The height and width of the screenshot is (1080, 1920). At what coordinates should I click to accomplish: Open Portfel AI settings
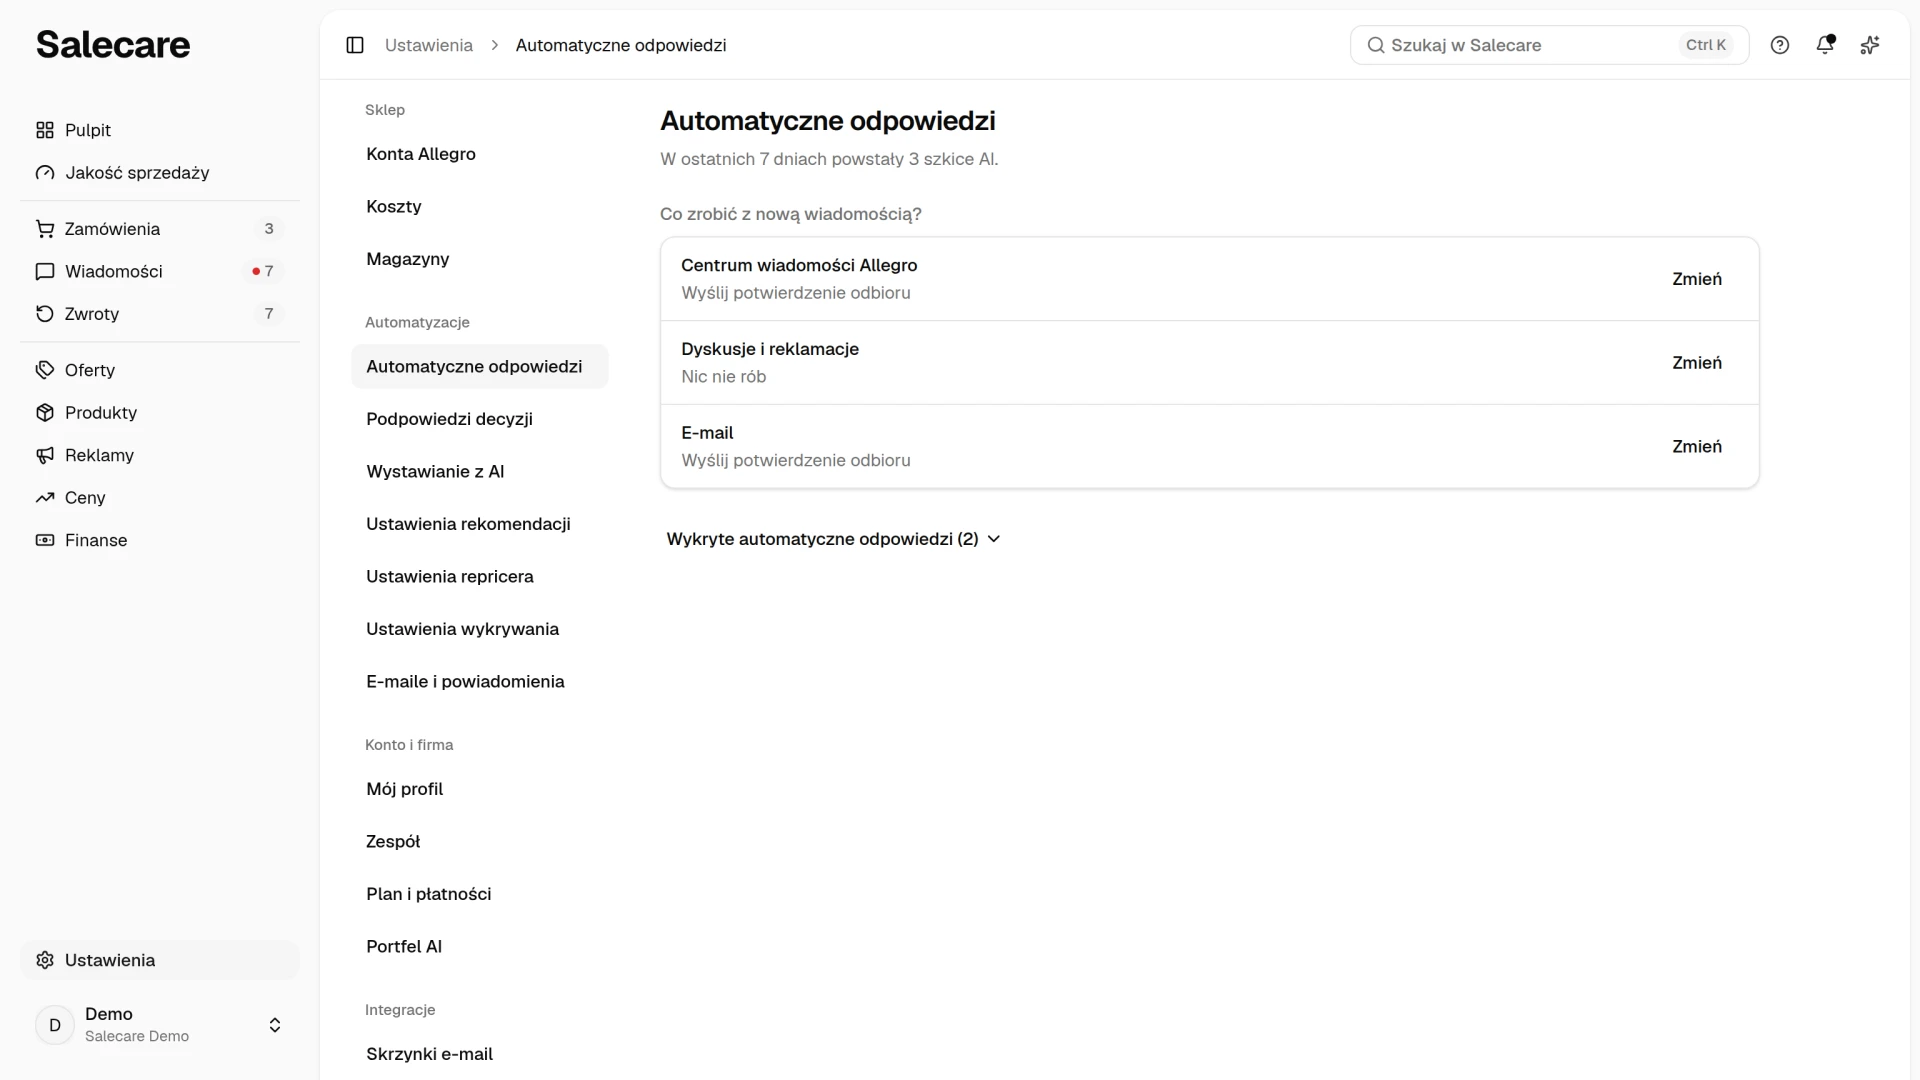click(x=480, y=947)
